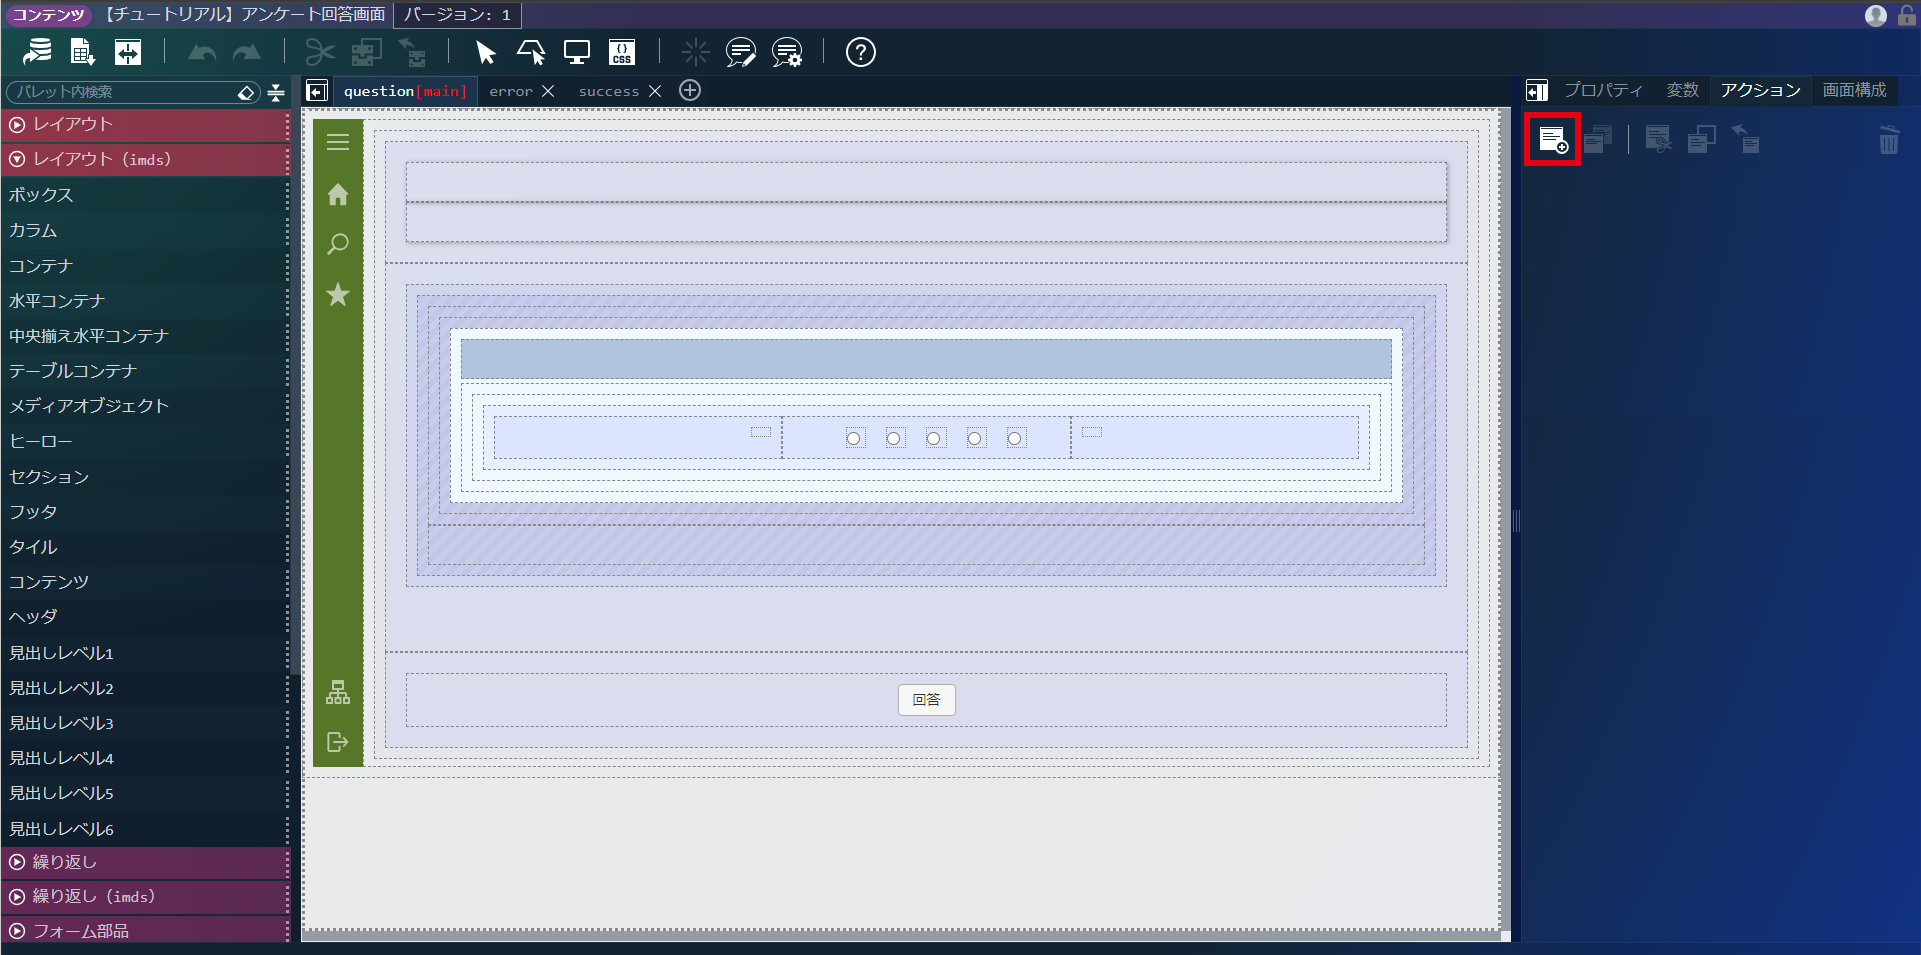Close the success tab
The height and width of the screenshot is (955, 1921).
(655, 91)
